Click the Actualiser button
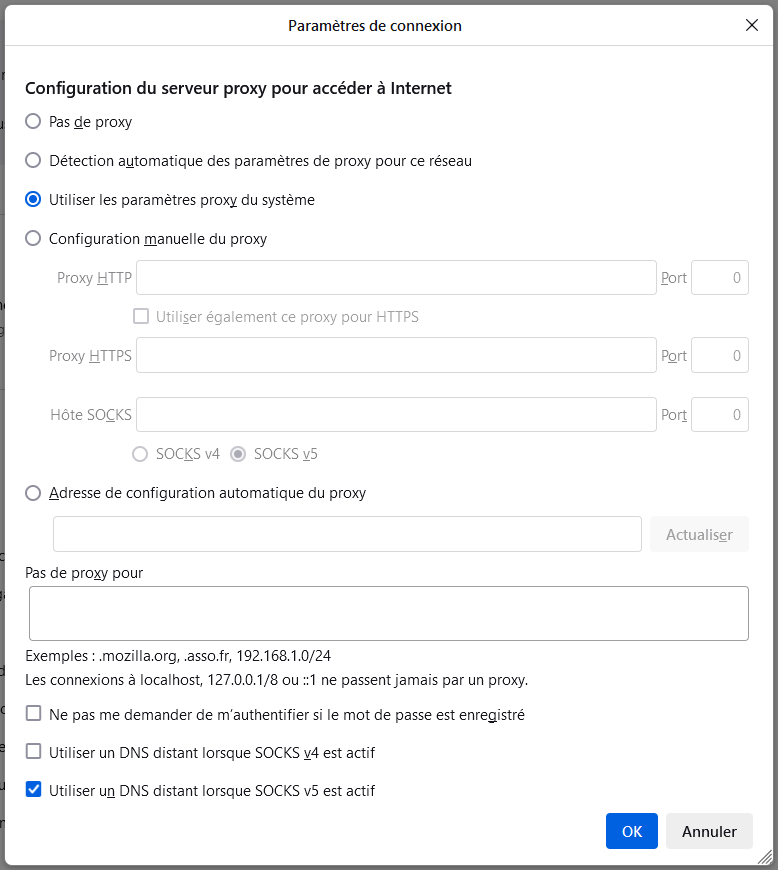 [699, 534]
